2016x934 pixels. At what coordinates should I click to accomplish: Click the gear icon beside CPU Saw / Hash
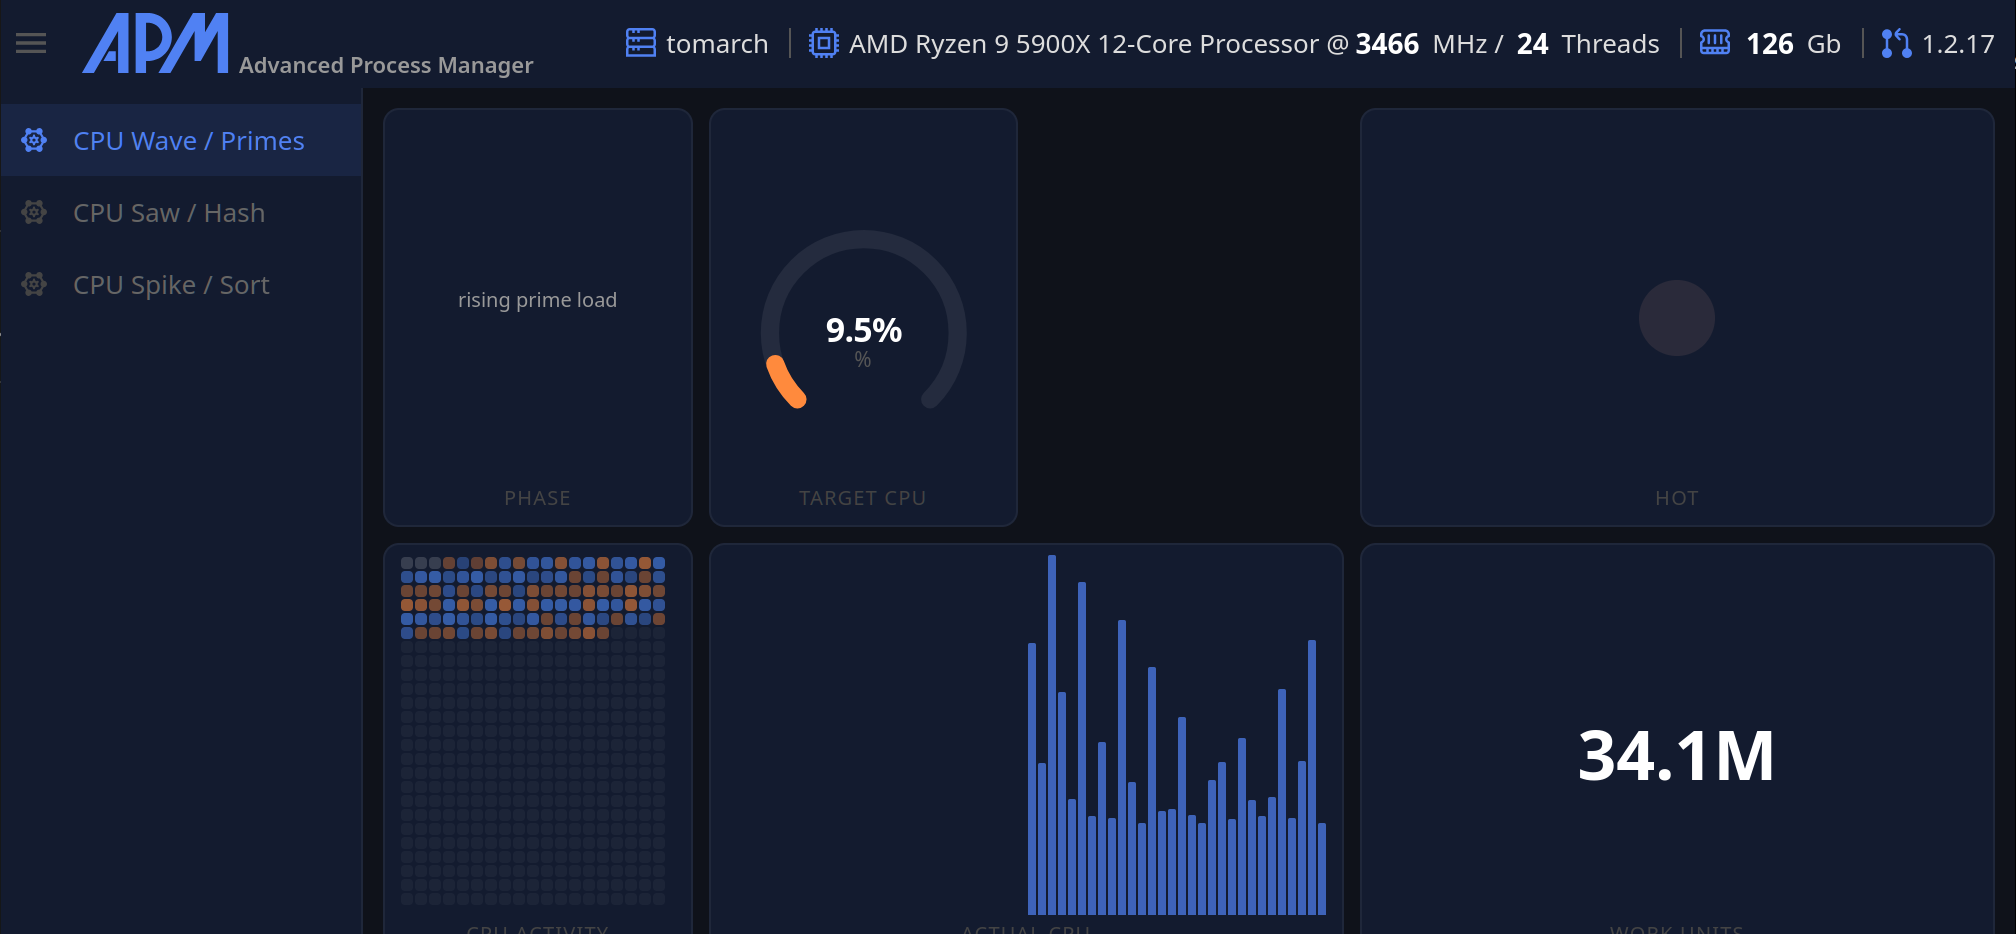[35, 213]
